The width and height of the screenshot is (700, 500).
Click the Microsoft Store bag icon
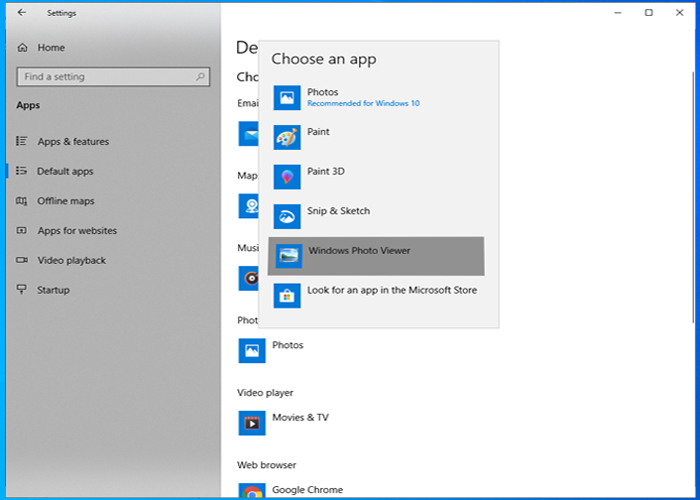287,296
